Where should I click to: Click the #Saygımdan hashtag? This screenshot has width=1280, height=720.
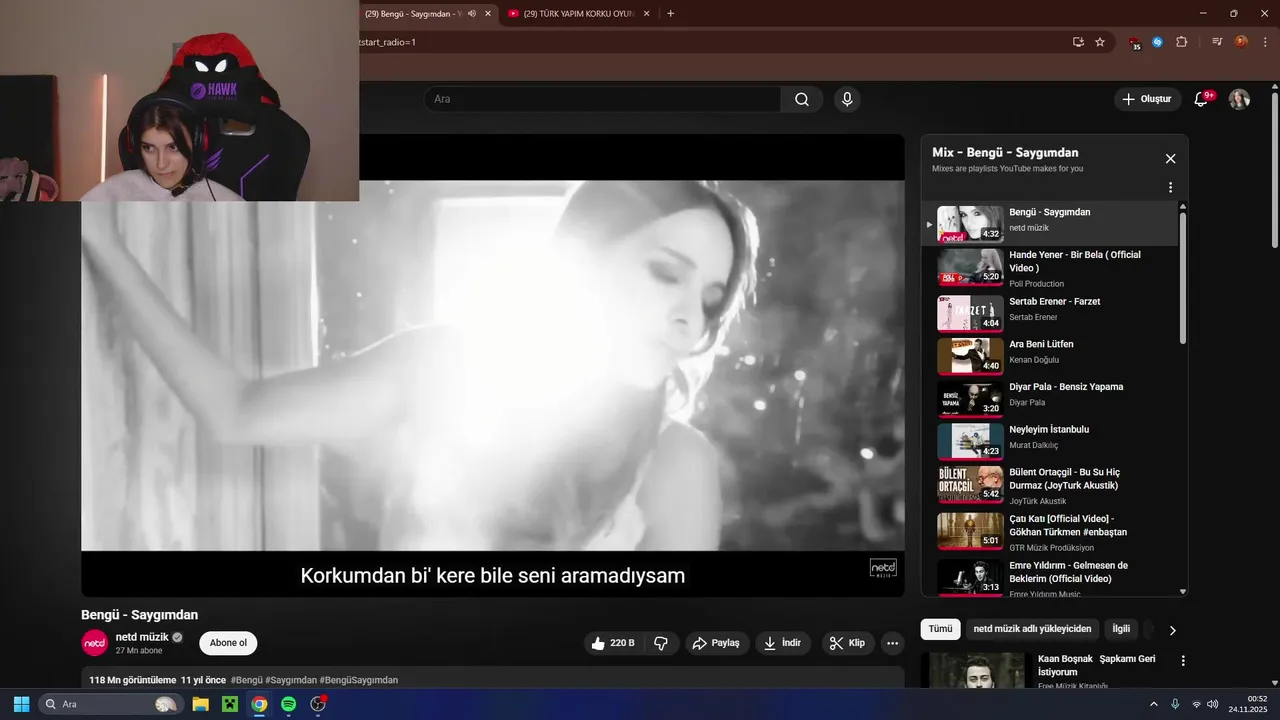click(291, 680)
